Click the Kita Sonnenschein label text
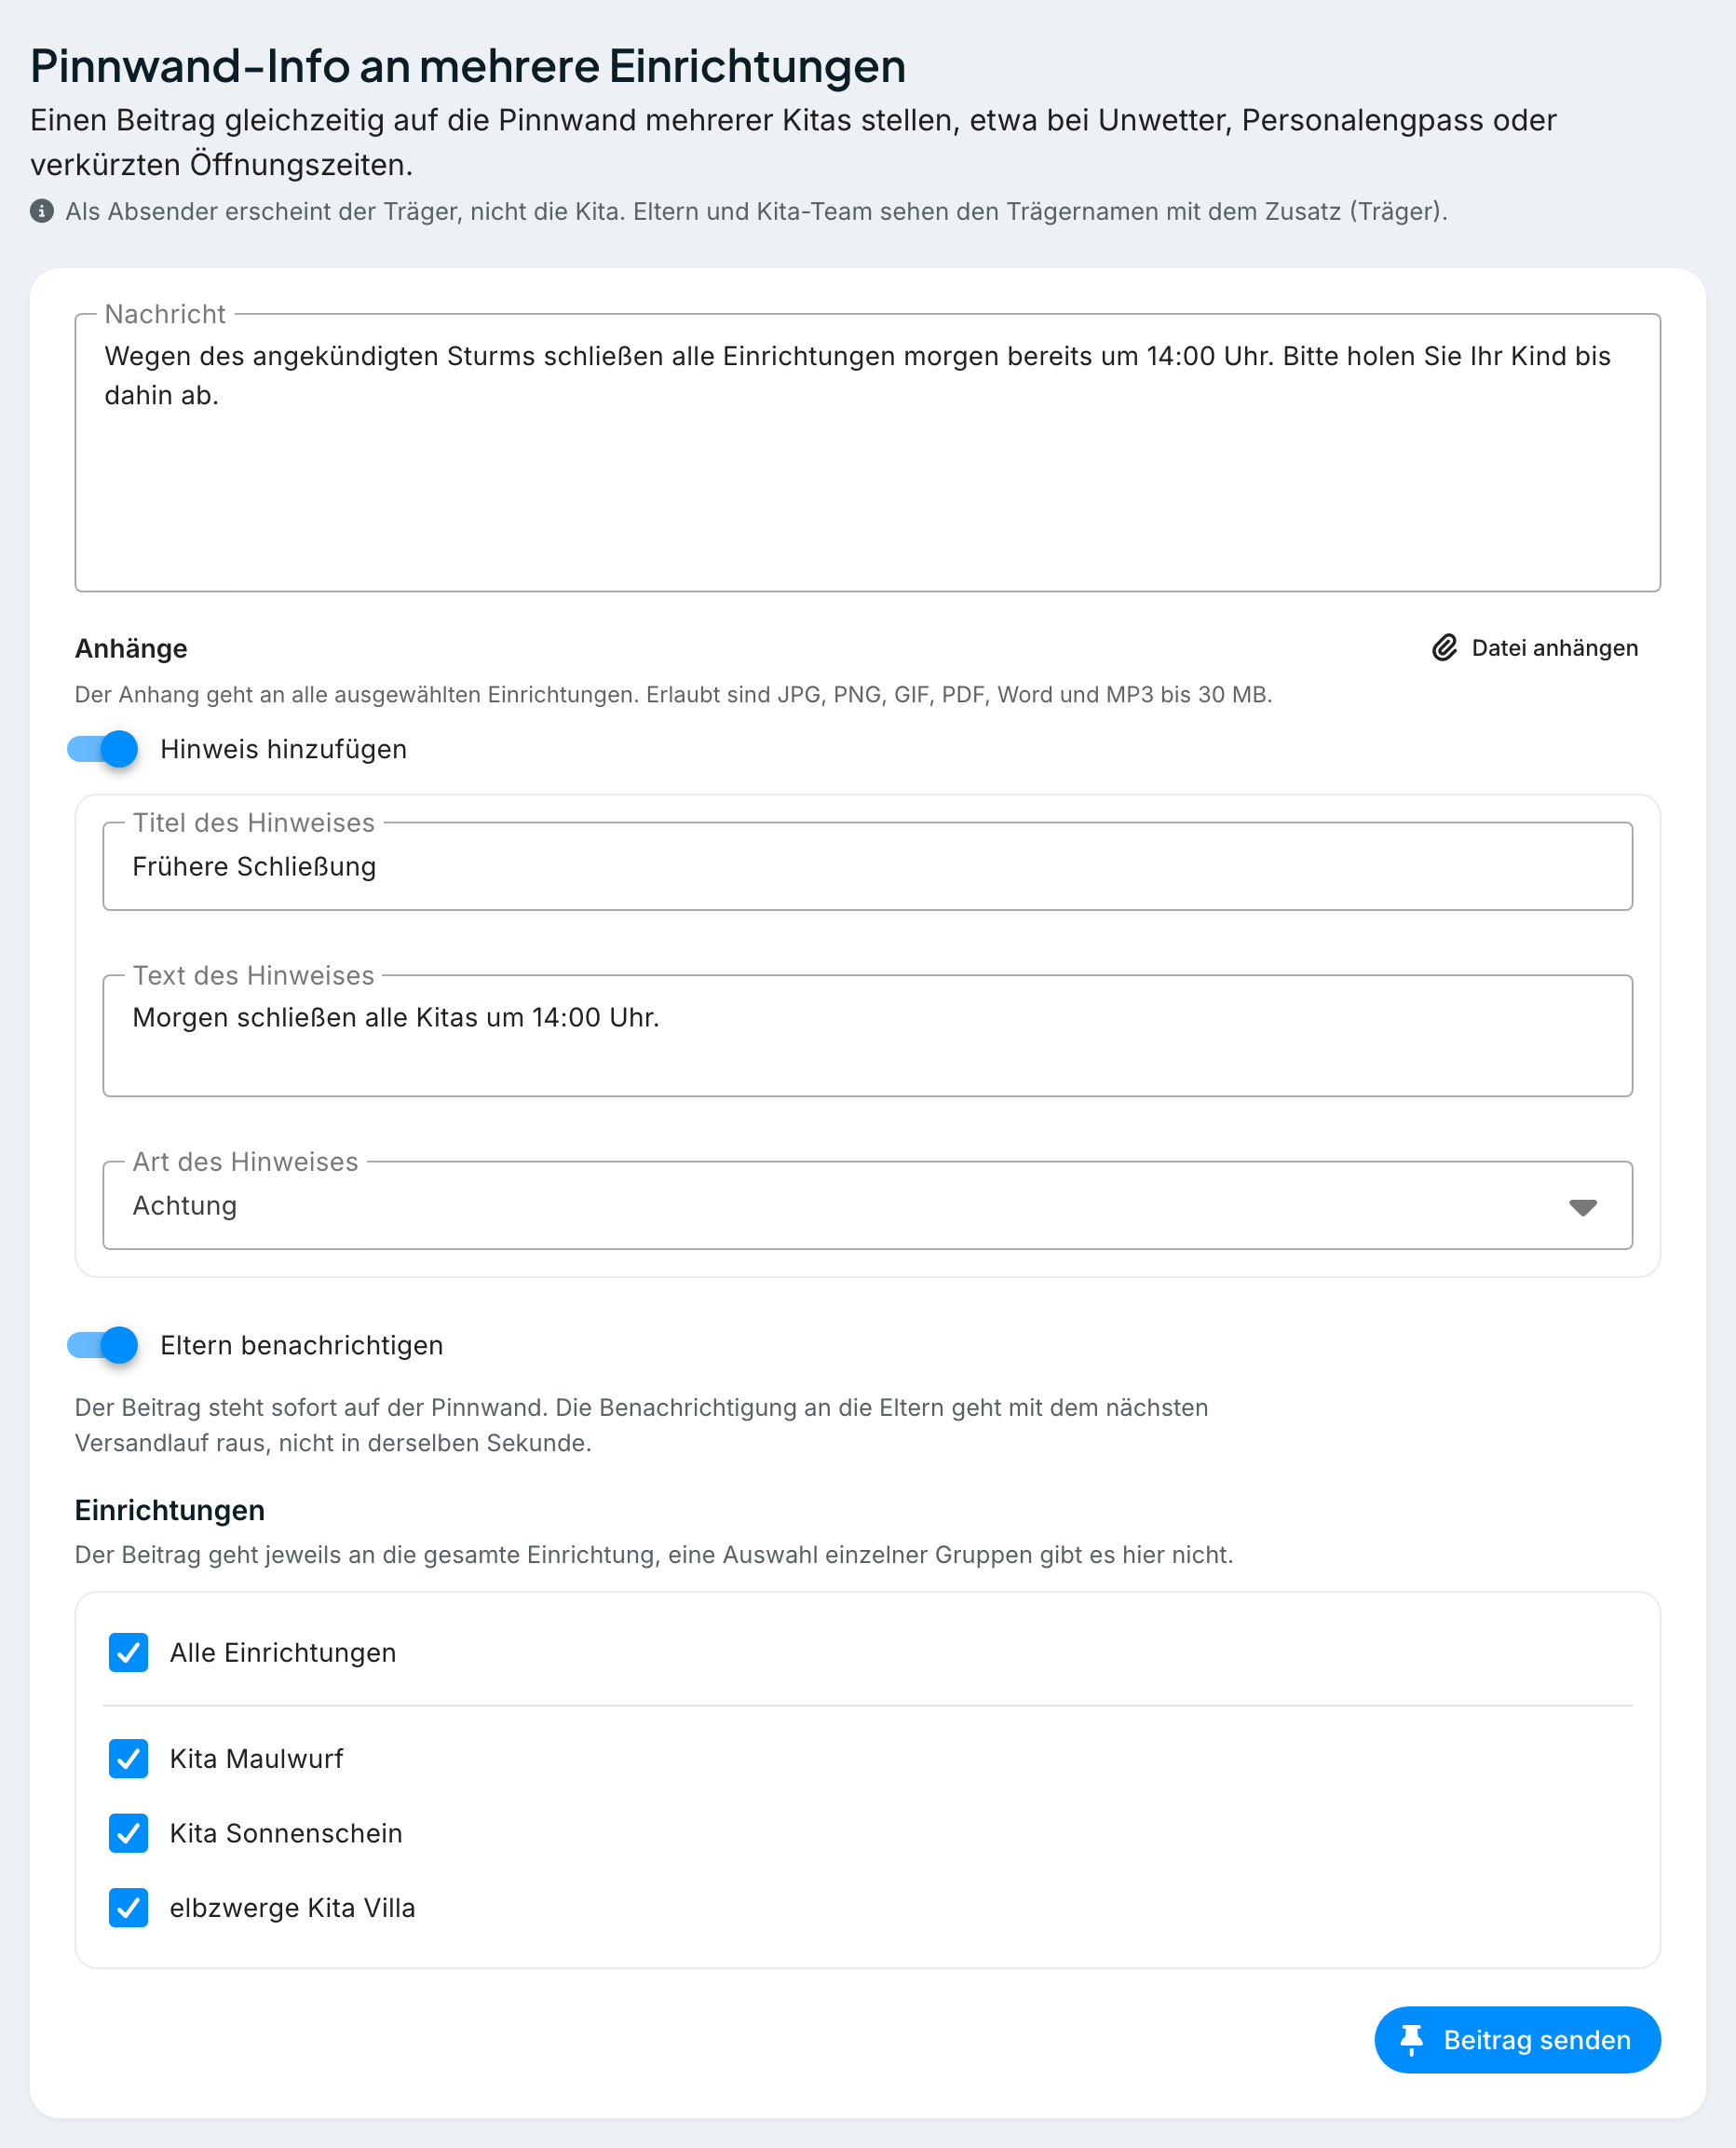1736x2148 pixels. point(286,1833)
